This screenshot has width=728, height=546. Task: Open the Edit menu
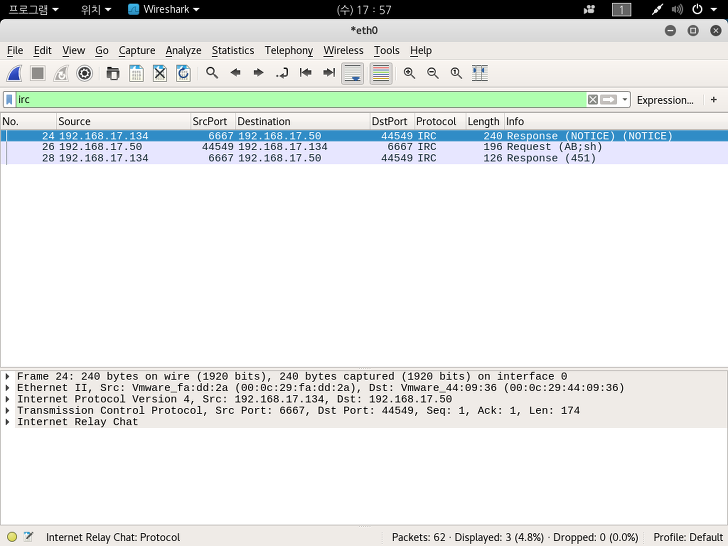click(x=42, y=51)
